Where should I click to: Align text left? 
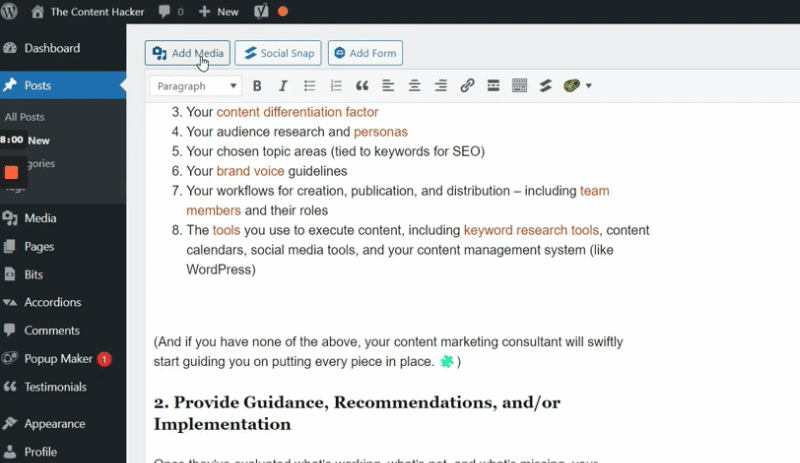tap(388, 86)
